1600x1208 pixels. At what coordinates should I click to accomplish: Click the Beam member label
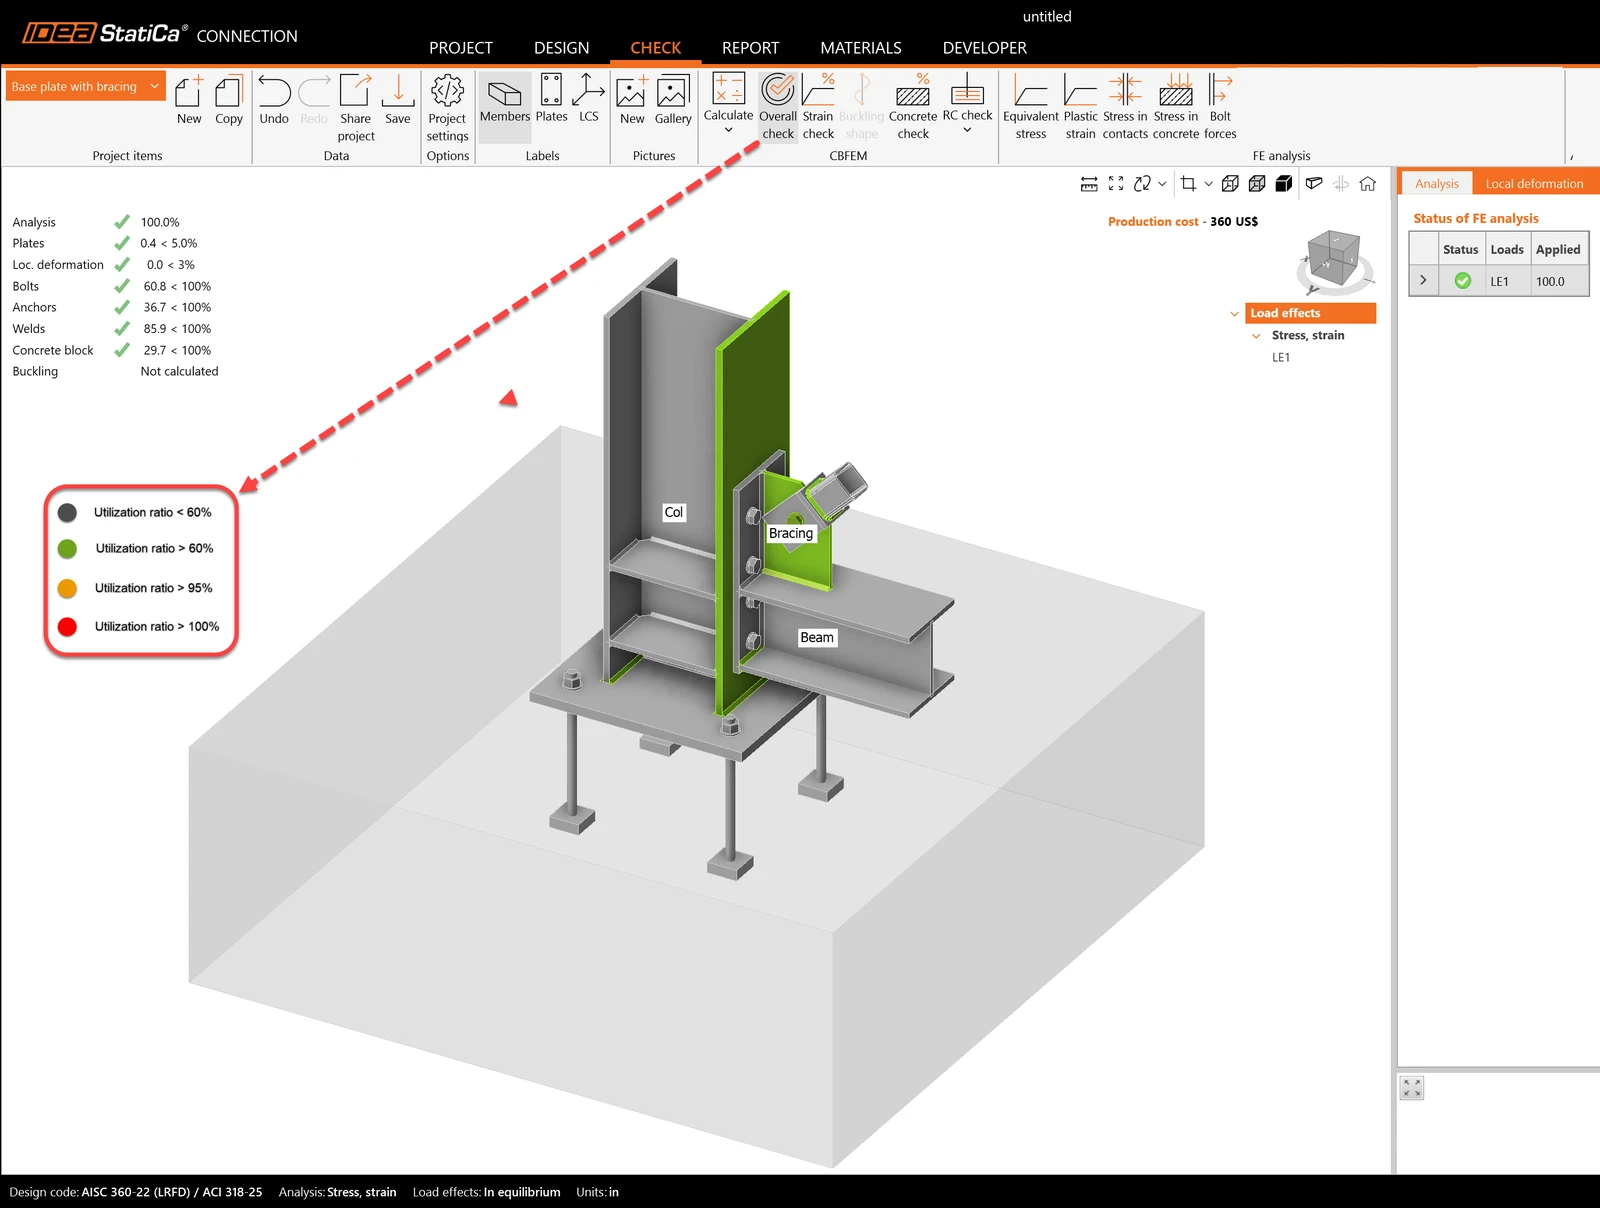click(817, 637)
